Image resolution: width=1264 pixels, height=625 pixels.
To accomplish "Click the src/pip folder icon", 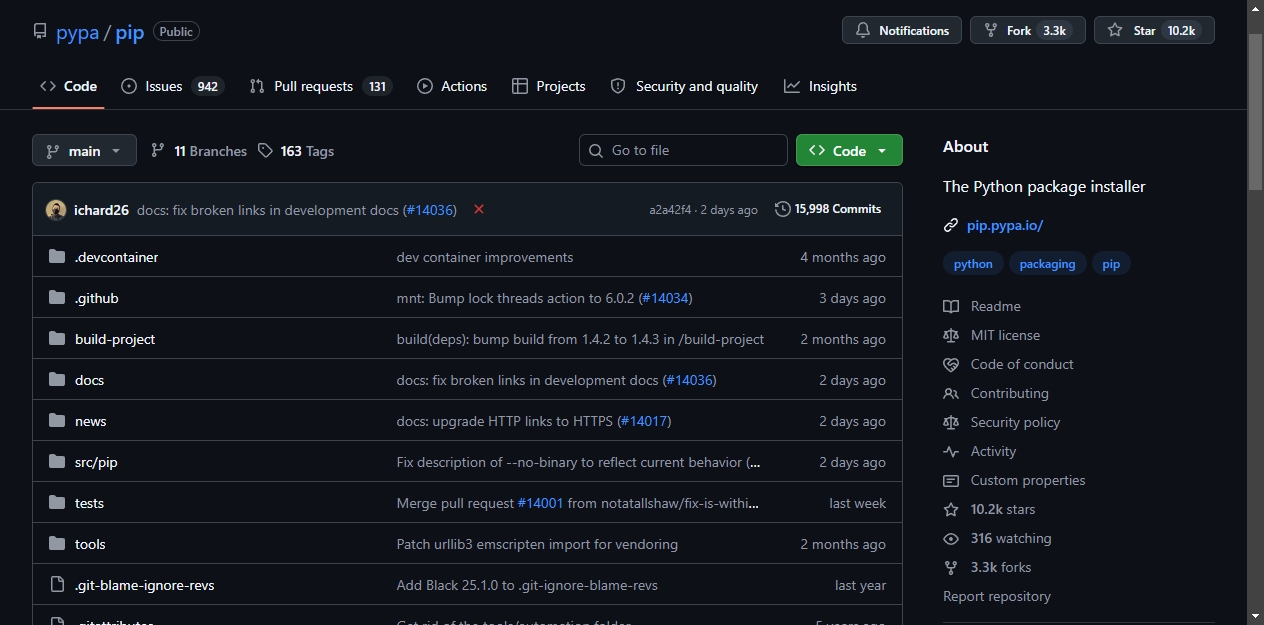I will [x=57, y=462].
